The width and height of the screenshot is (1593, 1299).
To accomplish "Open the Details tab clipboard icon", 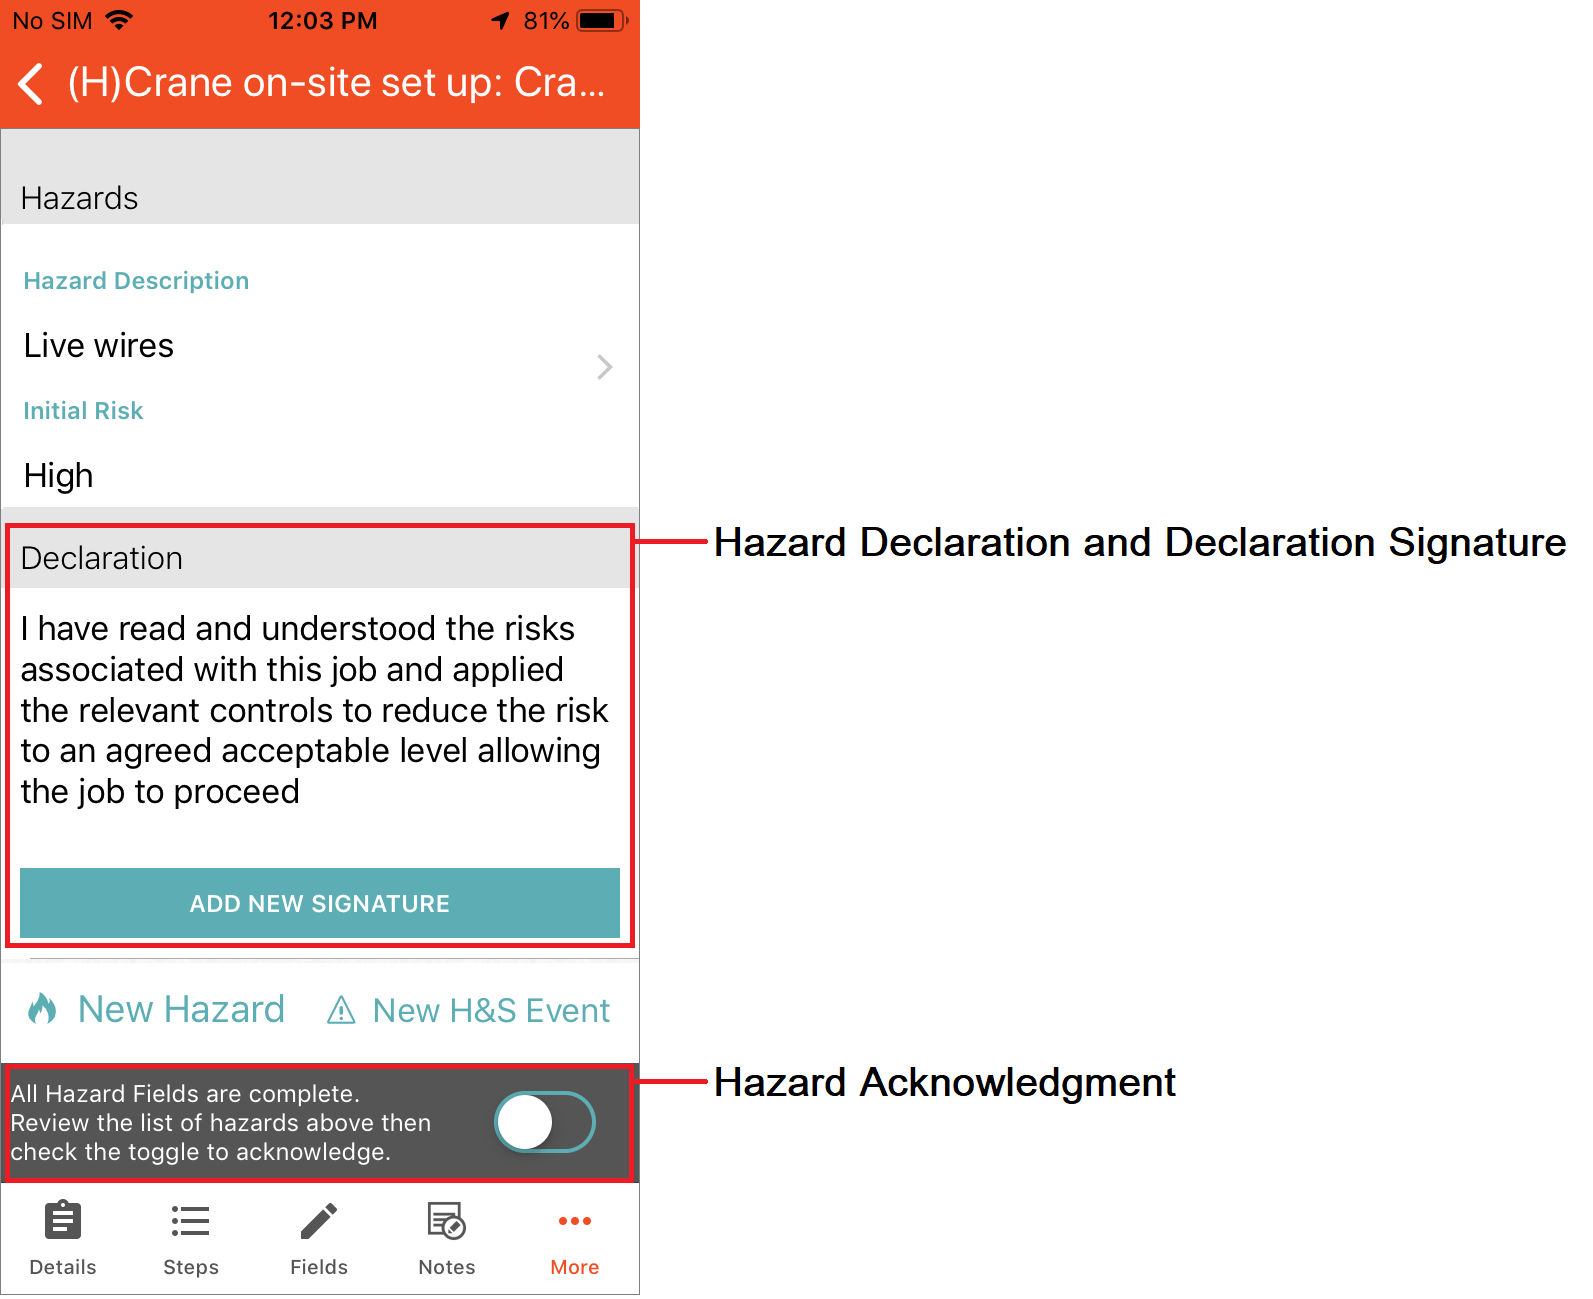I will click(63, 1221).
